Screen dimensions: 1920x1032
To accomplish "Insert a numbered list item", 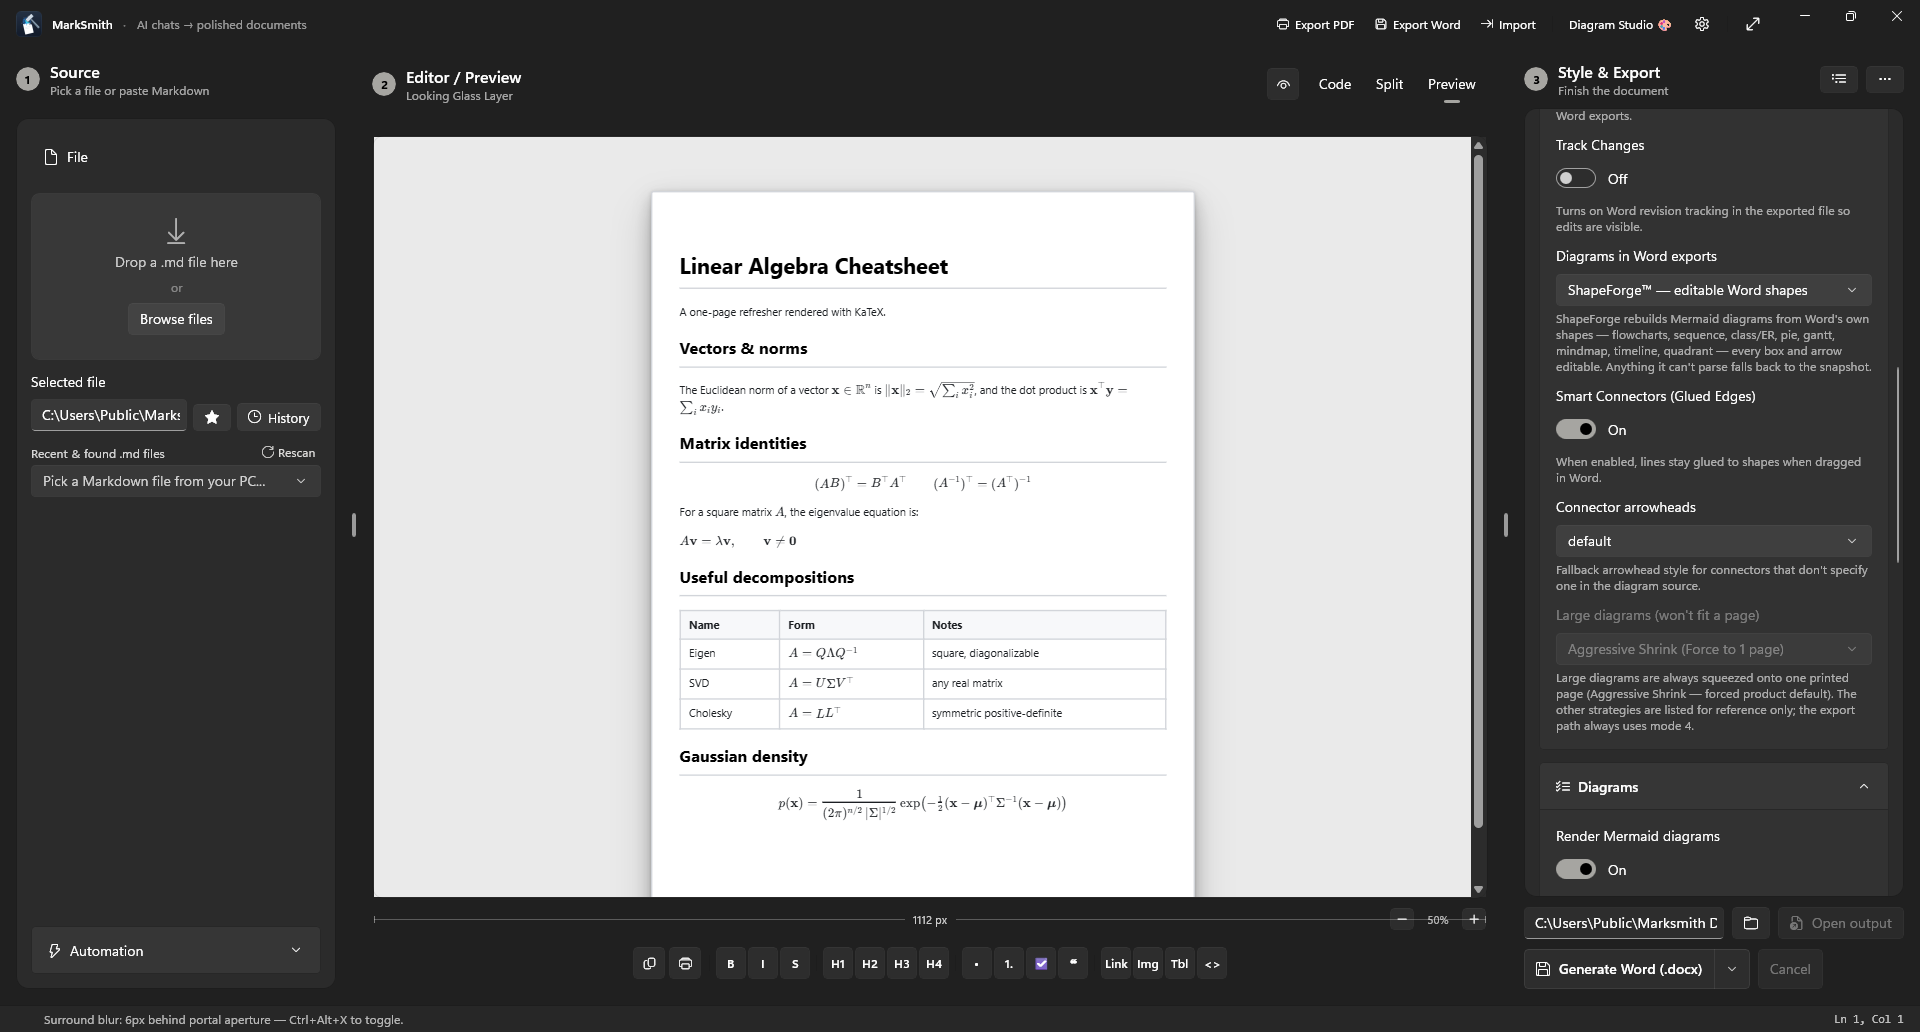I will tap(1008, 964).
